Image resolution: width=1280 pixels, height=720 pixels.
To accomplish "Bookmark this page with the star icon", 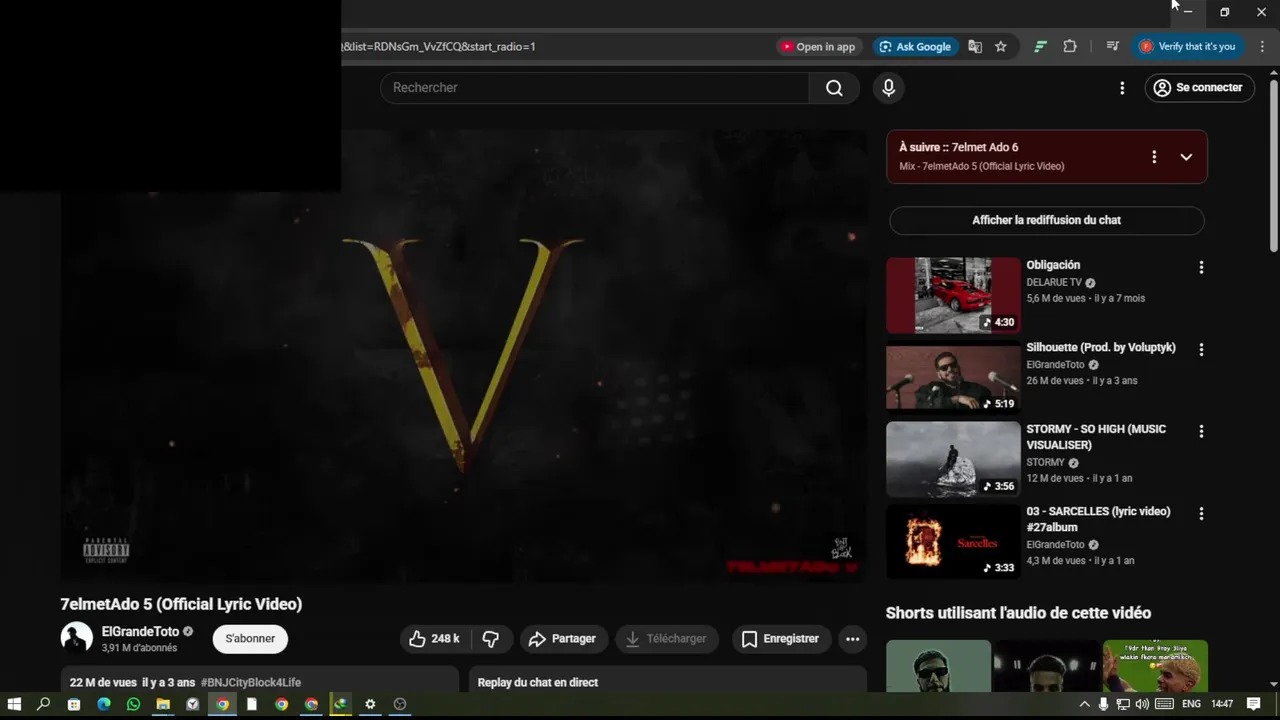I will click(x=1001, y=47).
